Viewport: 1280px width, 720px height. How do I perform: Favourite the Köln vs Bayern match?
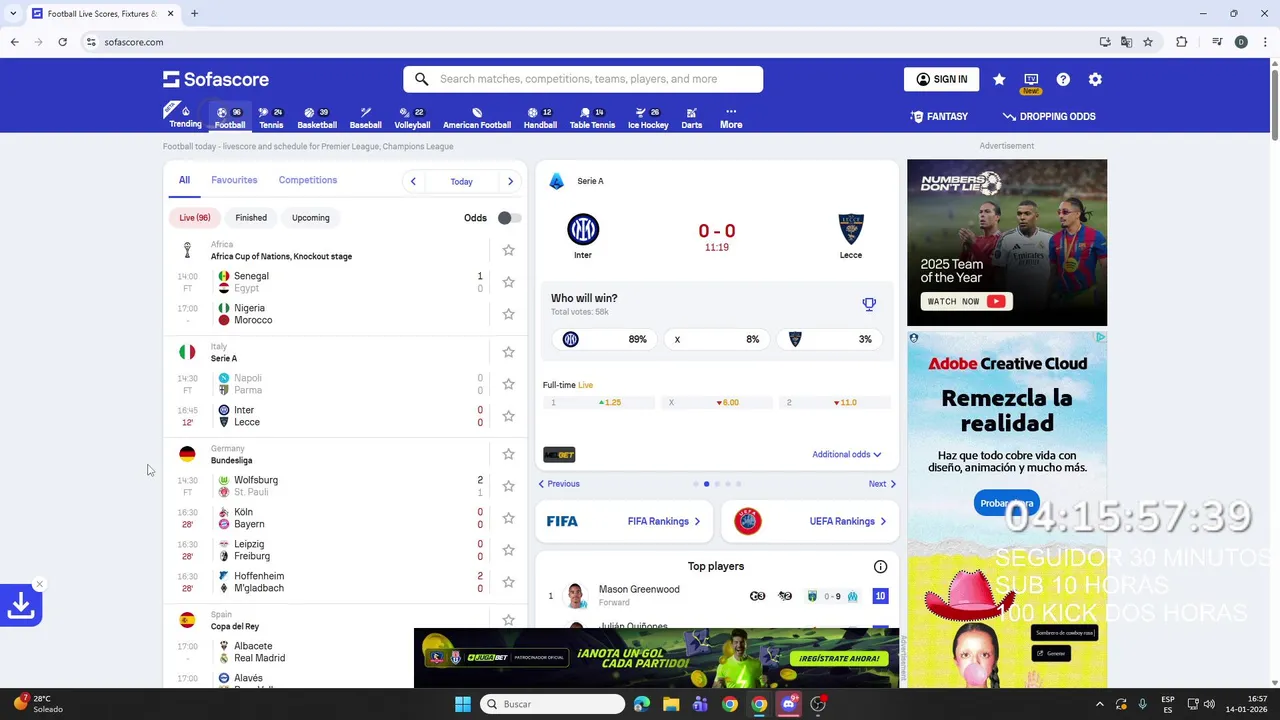tap(508, 518)
